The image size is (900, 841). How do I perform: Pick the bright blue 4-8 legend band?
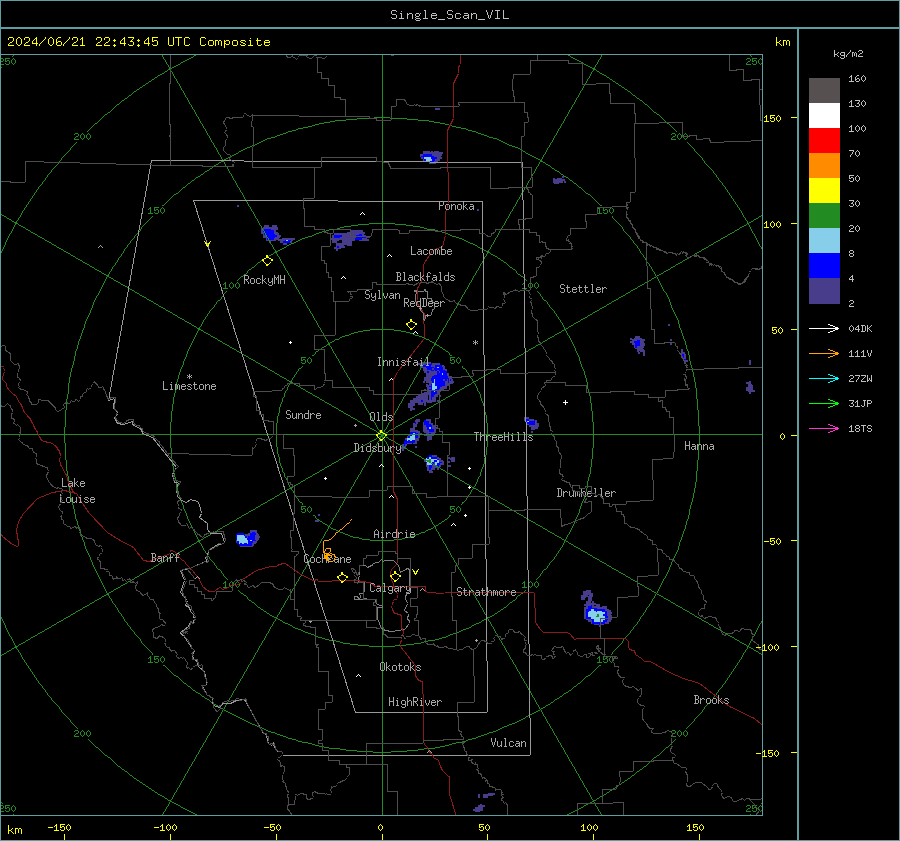[x=824, y=266]
